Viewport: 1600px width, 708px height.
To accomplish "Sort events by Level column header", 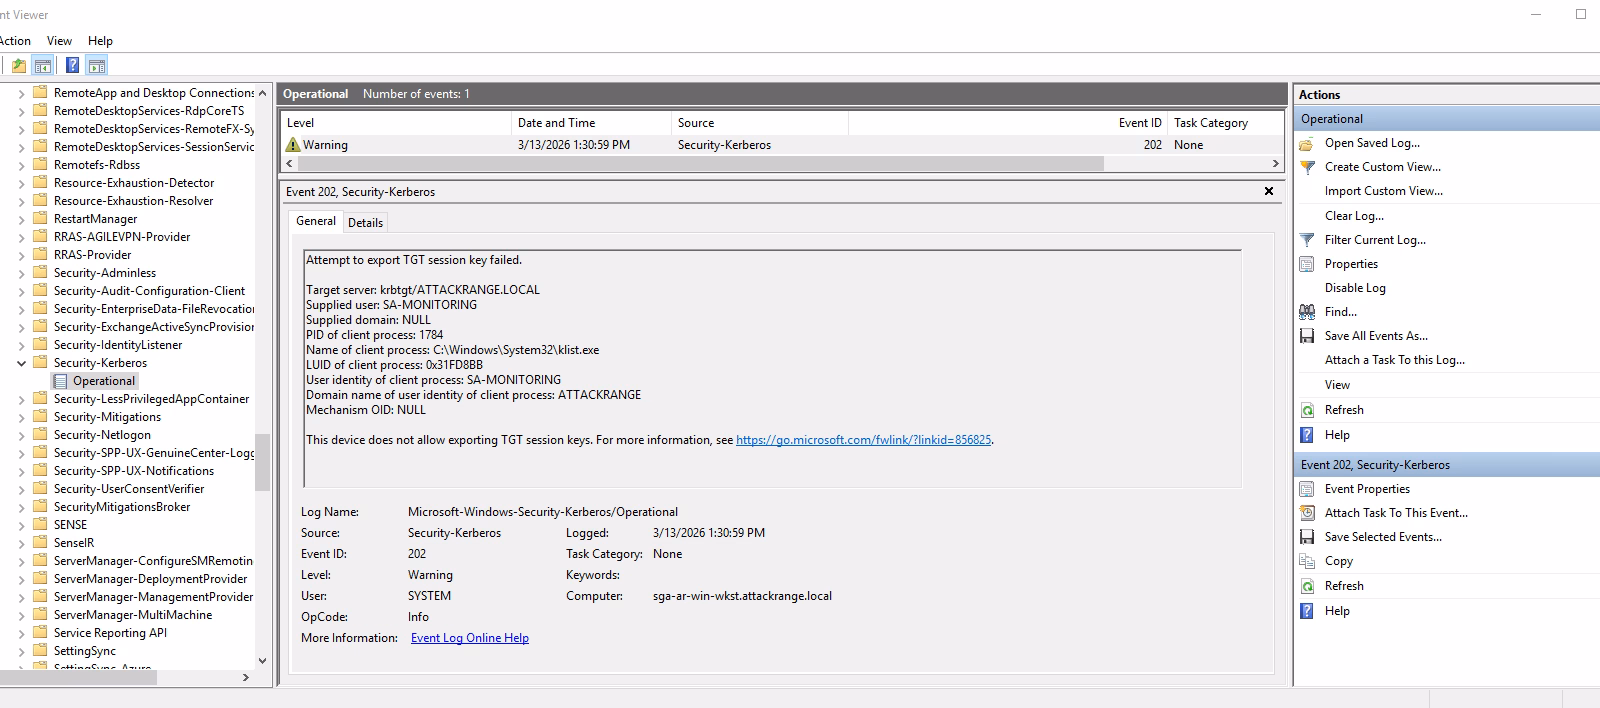I will click(x=396, y=123).
